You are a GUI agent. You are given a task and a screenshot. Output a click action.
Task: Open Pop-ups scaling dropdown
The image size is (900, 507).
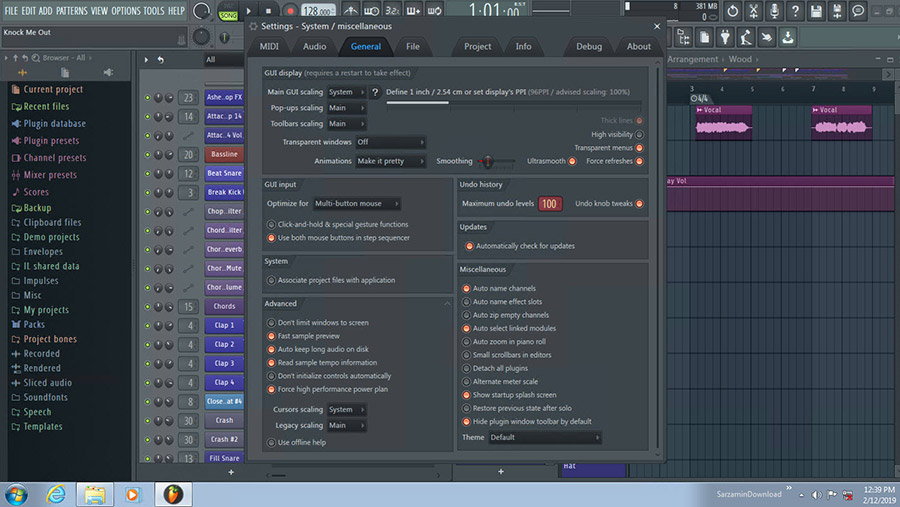[347, 108]
